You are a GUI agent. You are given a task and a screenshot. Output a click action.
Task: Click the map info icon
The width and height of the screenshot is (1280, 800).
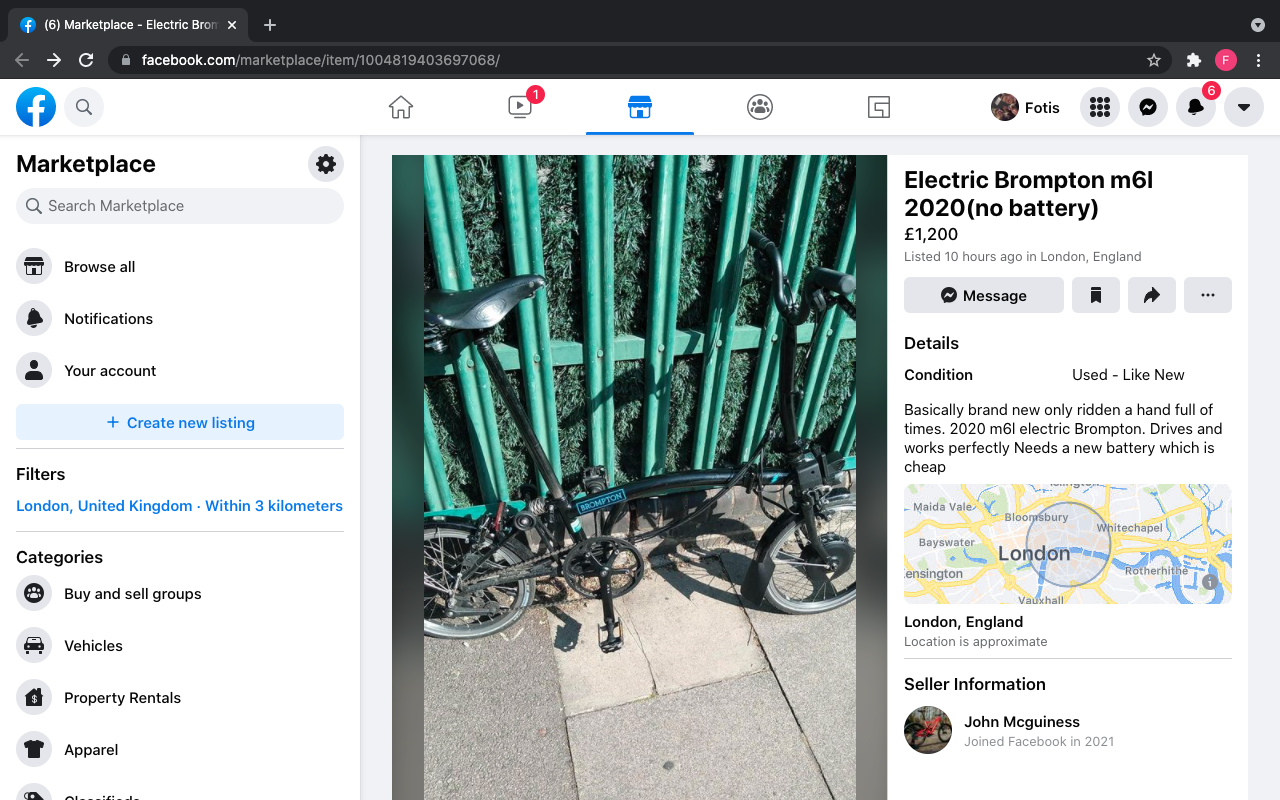[1210, 582]
